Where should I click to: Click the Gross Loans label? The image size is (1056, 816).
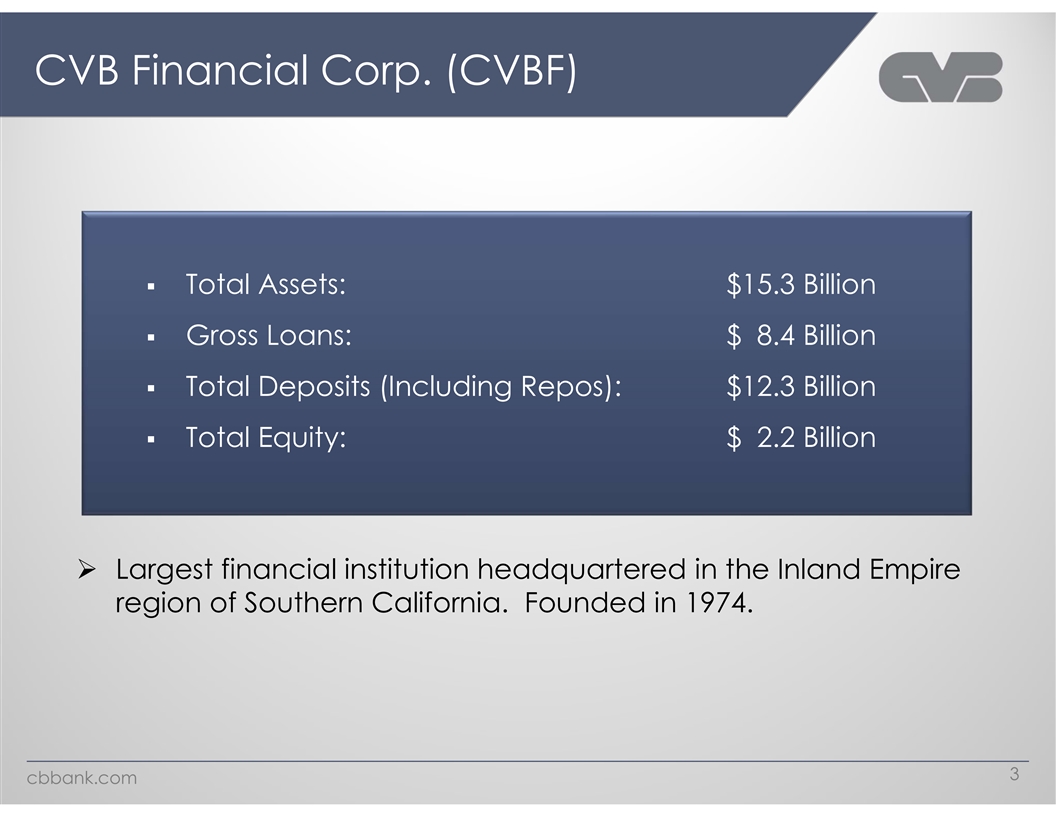269,336
